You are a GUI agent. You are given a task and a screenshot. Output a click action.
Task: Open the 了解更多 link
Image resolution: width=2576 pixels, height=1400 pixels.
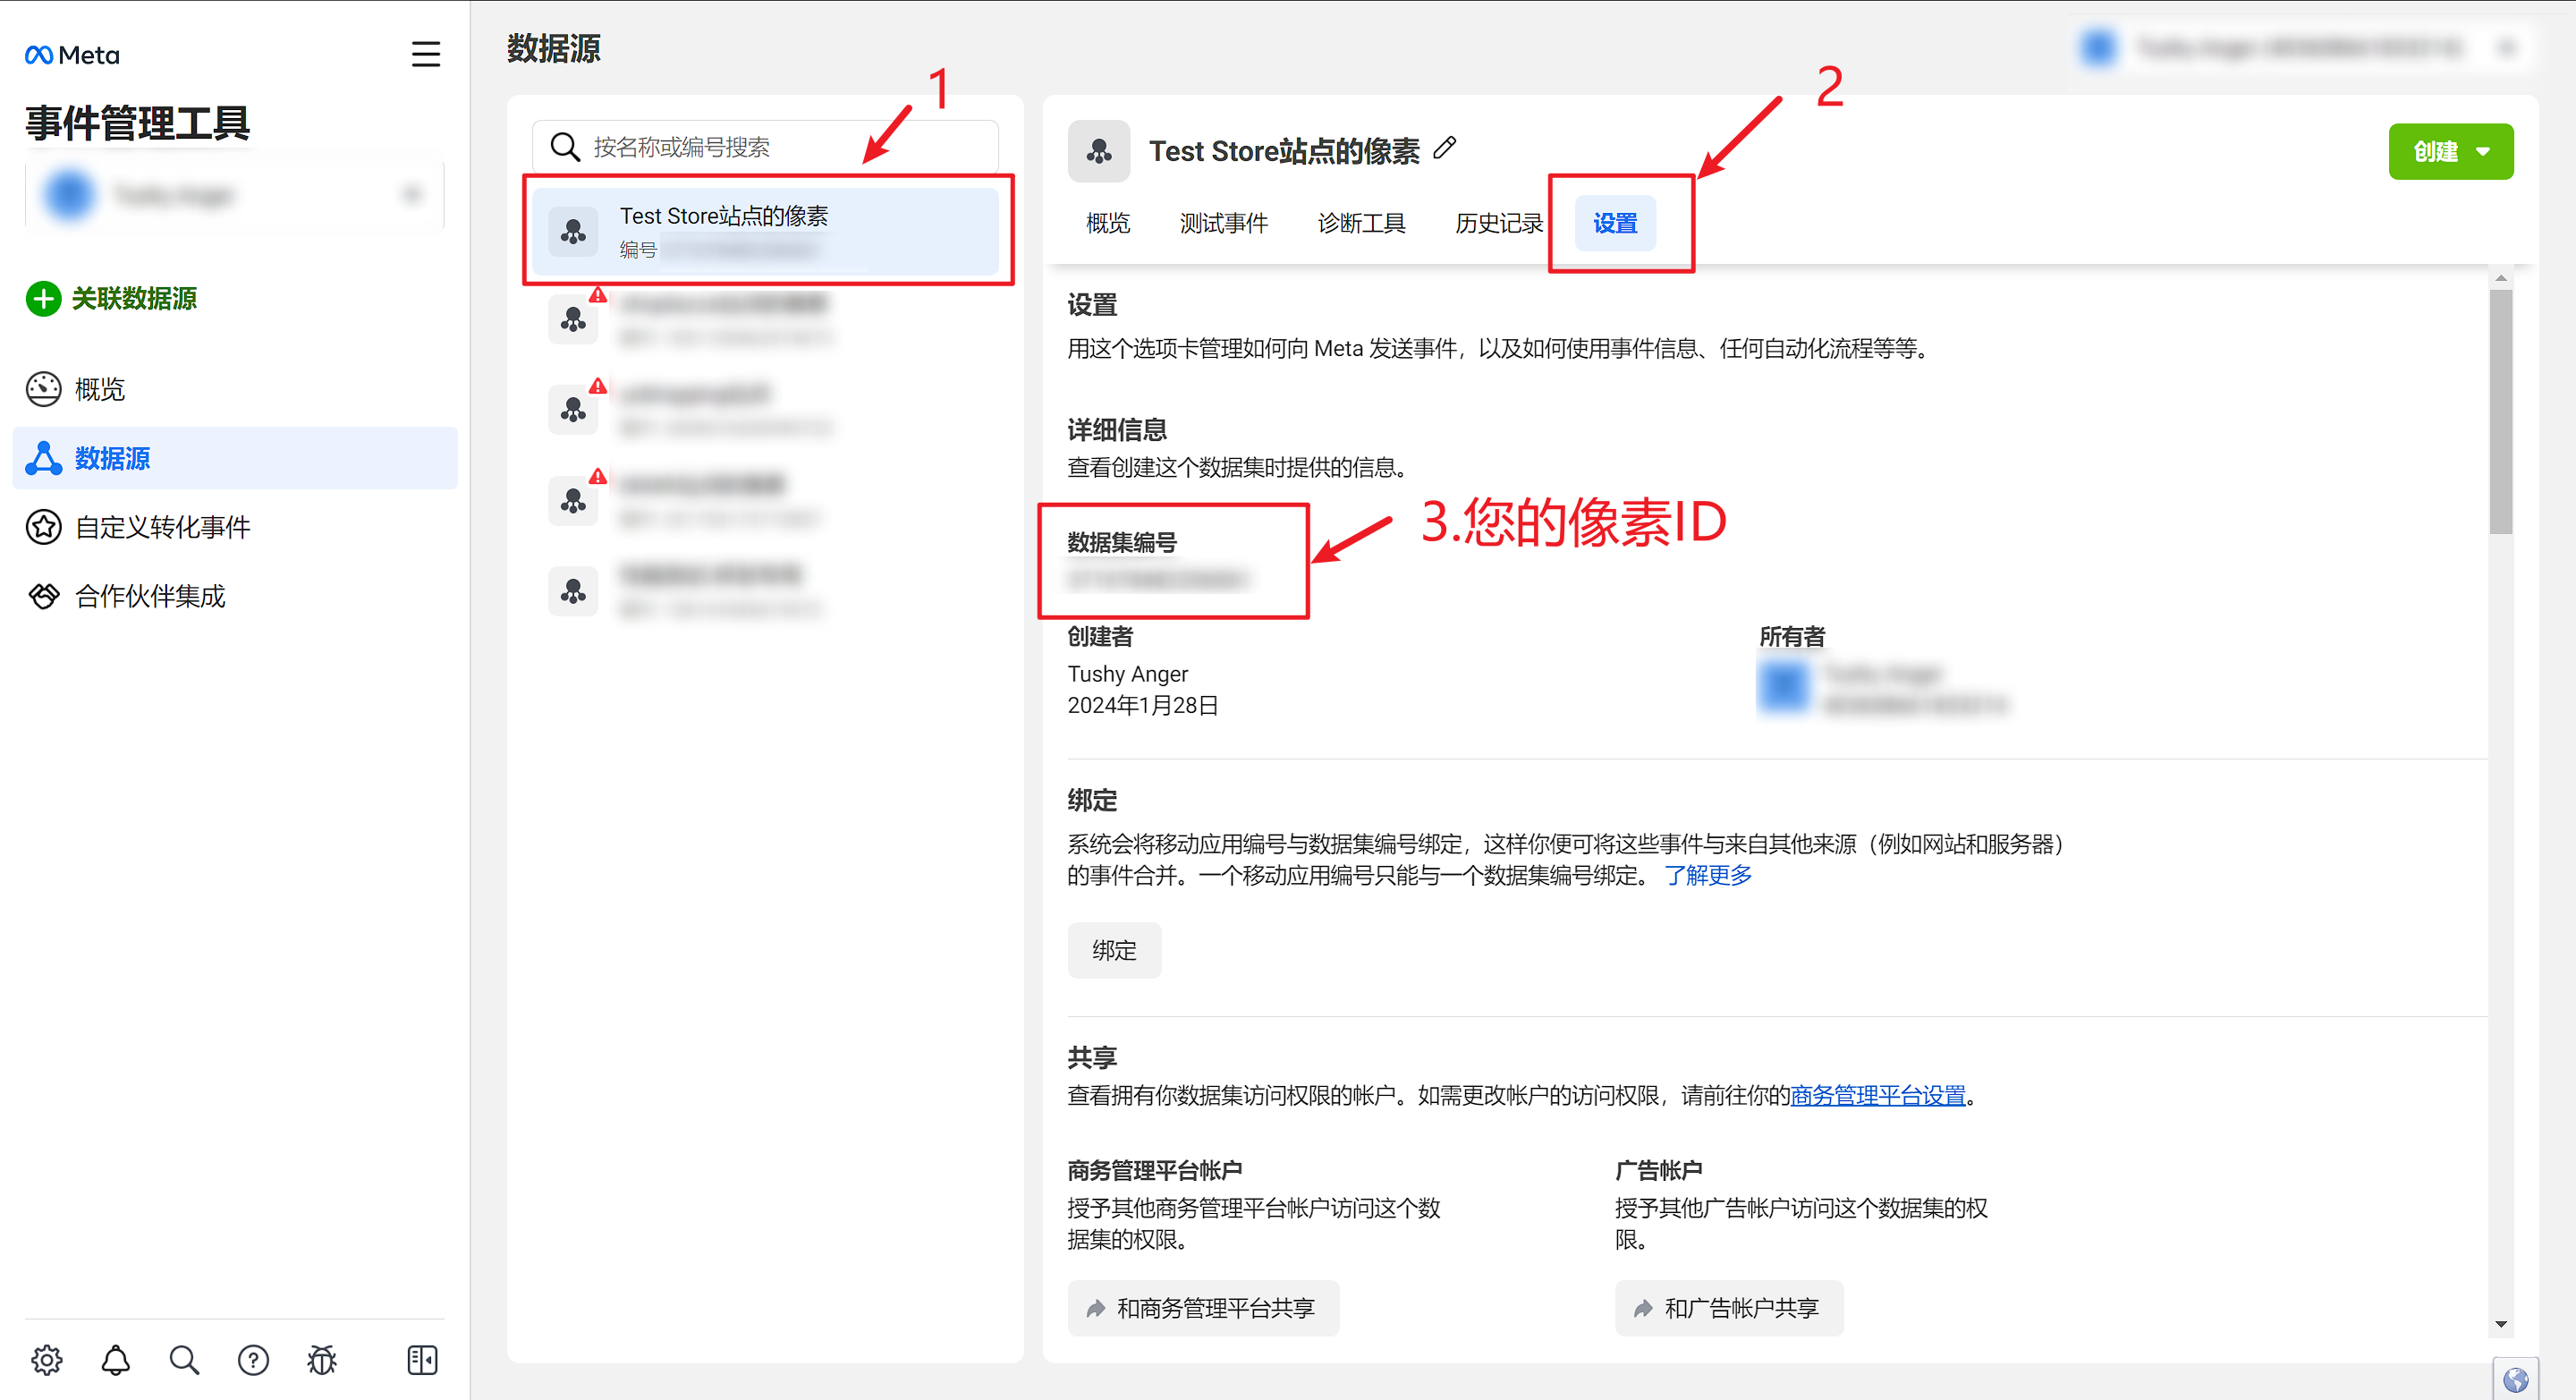click(1708, 875)
